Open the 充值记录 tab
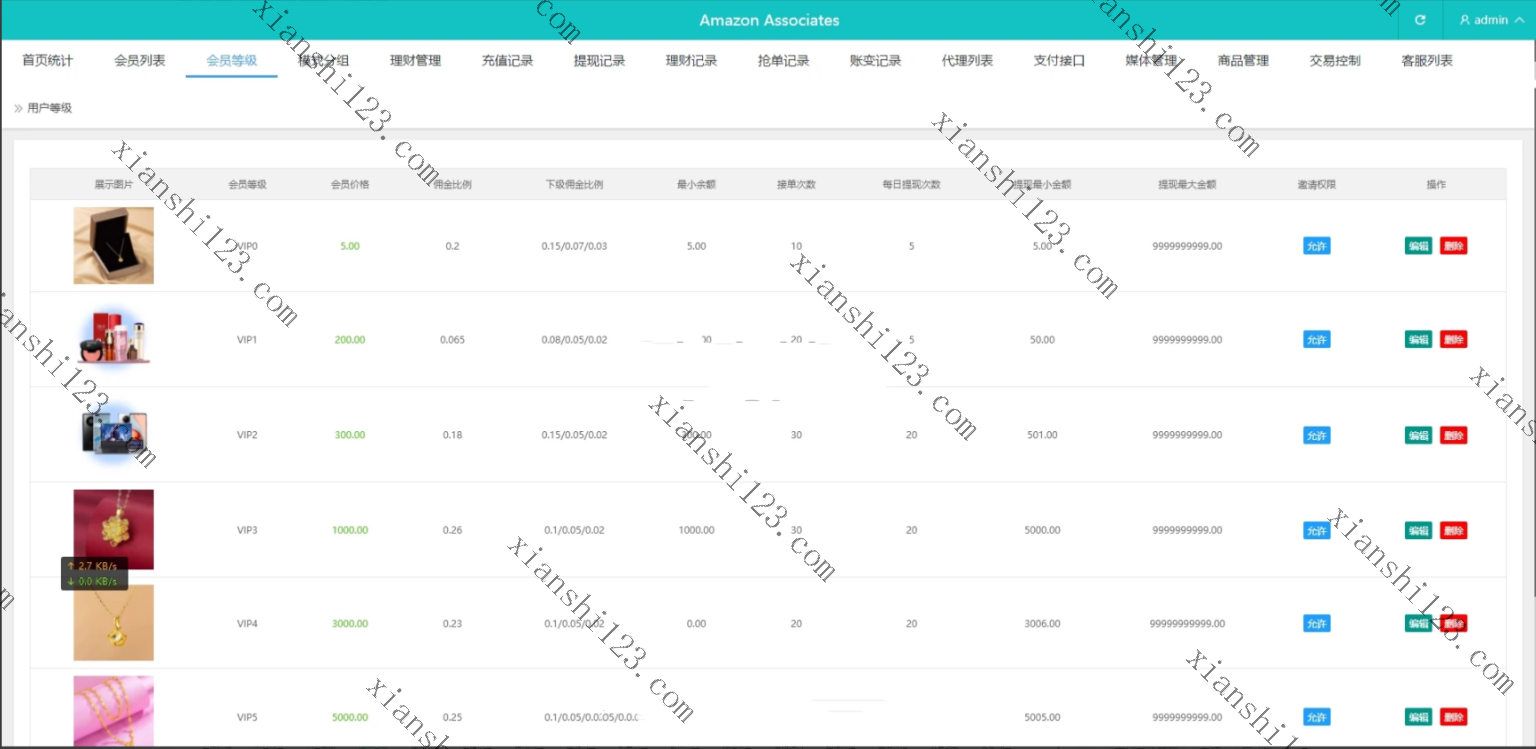The height and width of the screenshot is (749, 1536). pyautogui.click(x=508, y=60)
